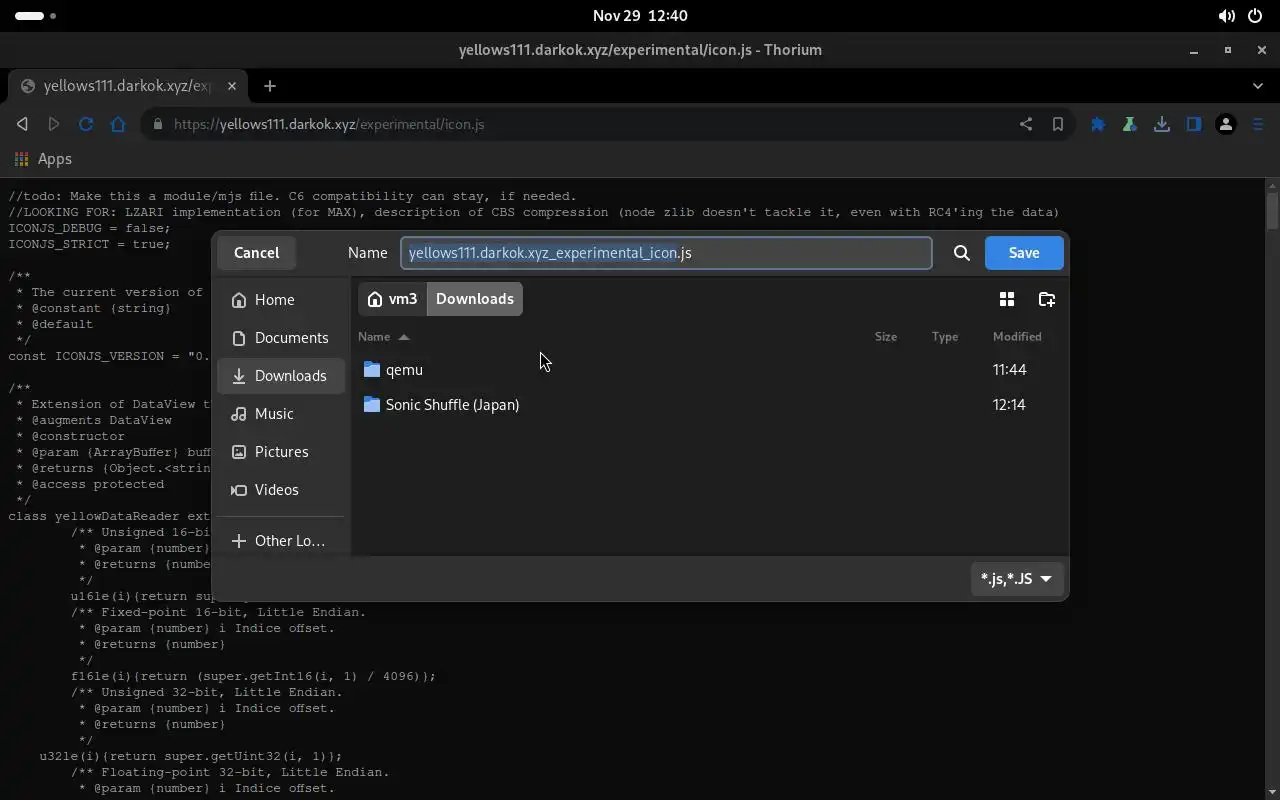Go to the browser home page icon
This screenshot has width=1280, height=800.
[x=118, y=124]
